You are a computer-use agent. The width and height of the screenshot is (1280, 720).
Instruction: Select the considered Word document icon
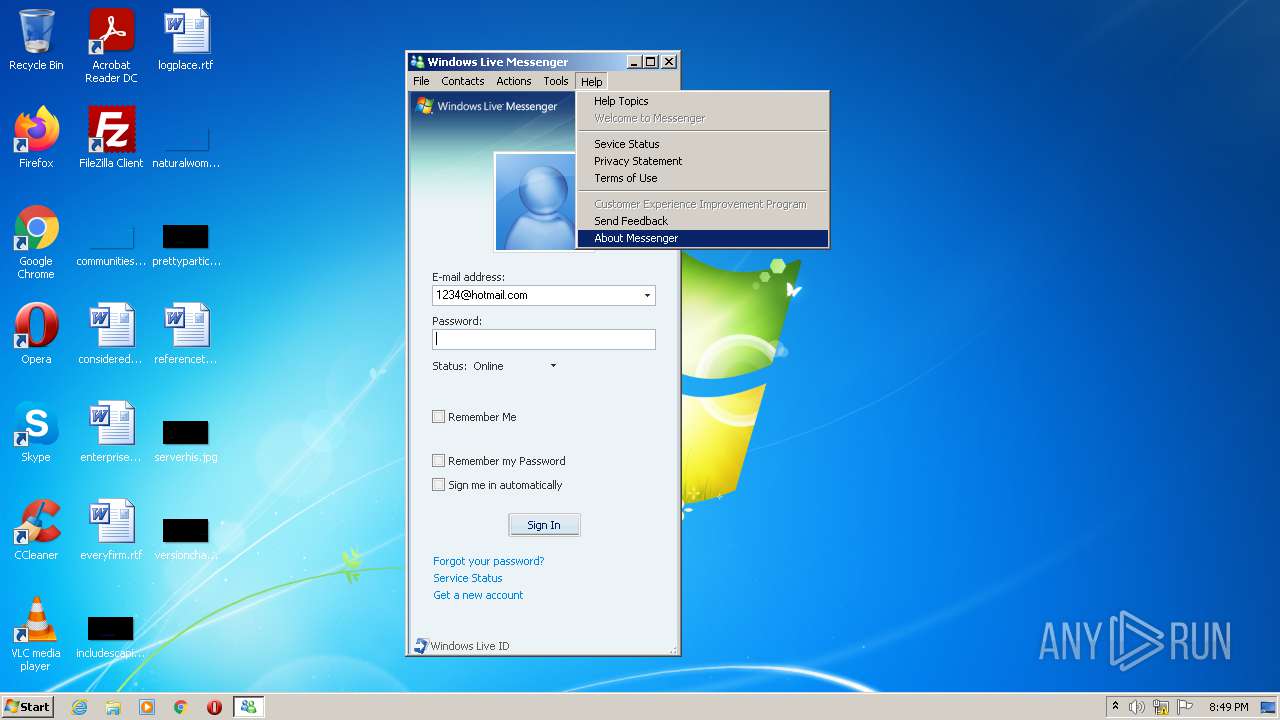[111, 334]
